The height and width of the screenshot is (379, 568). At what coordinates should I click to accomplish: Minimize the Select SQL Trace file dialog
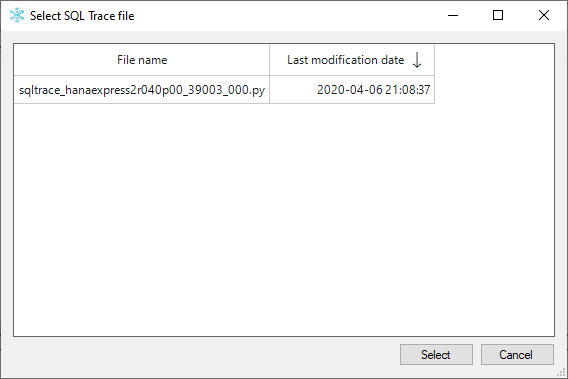pyautogui.click(x=453, y=16)
